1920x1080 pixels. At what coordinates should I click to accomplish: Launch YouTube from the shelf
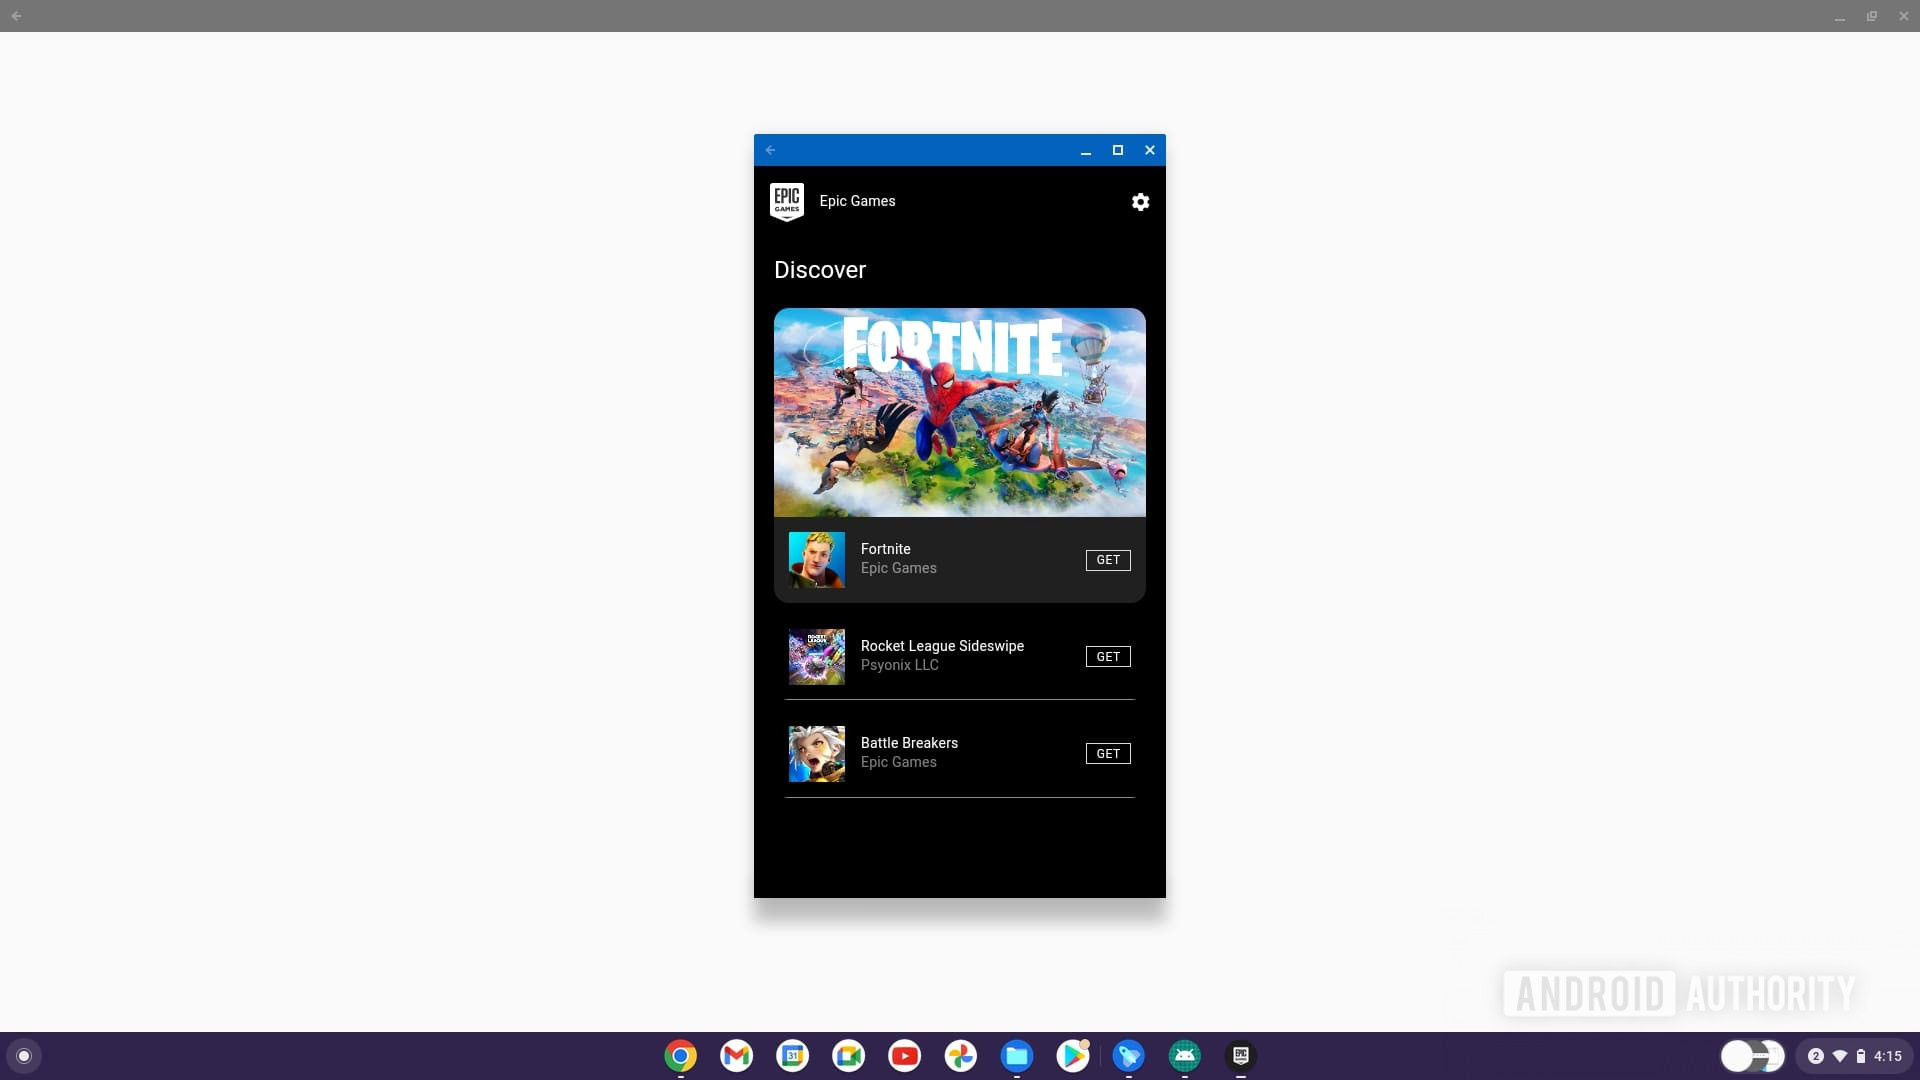(x=905, y=1056)
